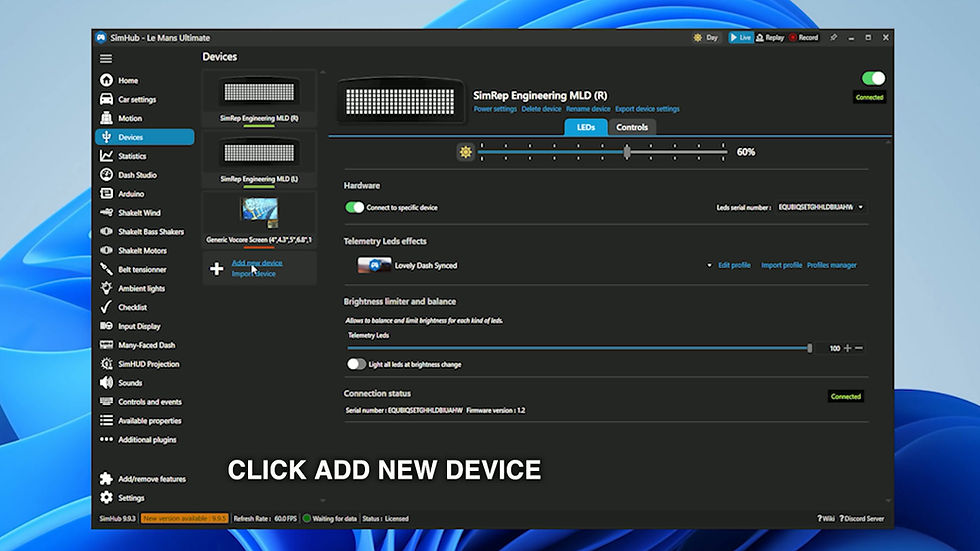This screenshot has width=980, height=551.
Task: Expand the Lovely Dash Synced profile dropdown
Action: point(709,266)
